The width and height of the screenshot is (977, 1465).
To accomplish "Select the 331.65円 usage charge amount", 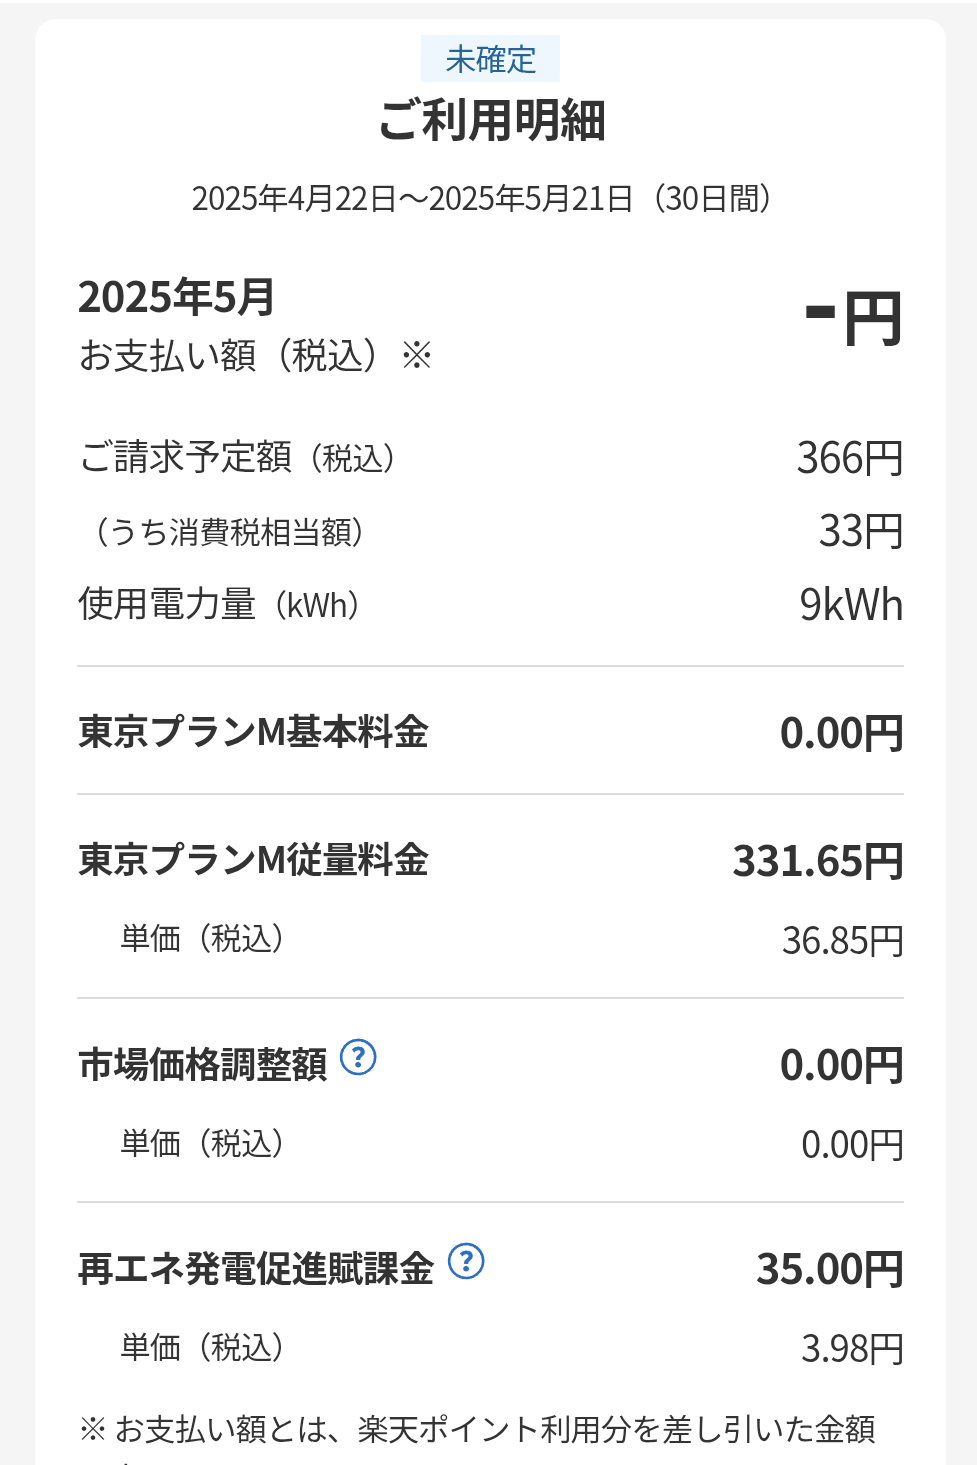I will tap(818, 861).
